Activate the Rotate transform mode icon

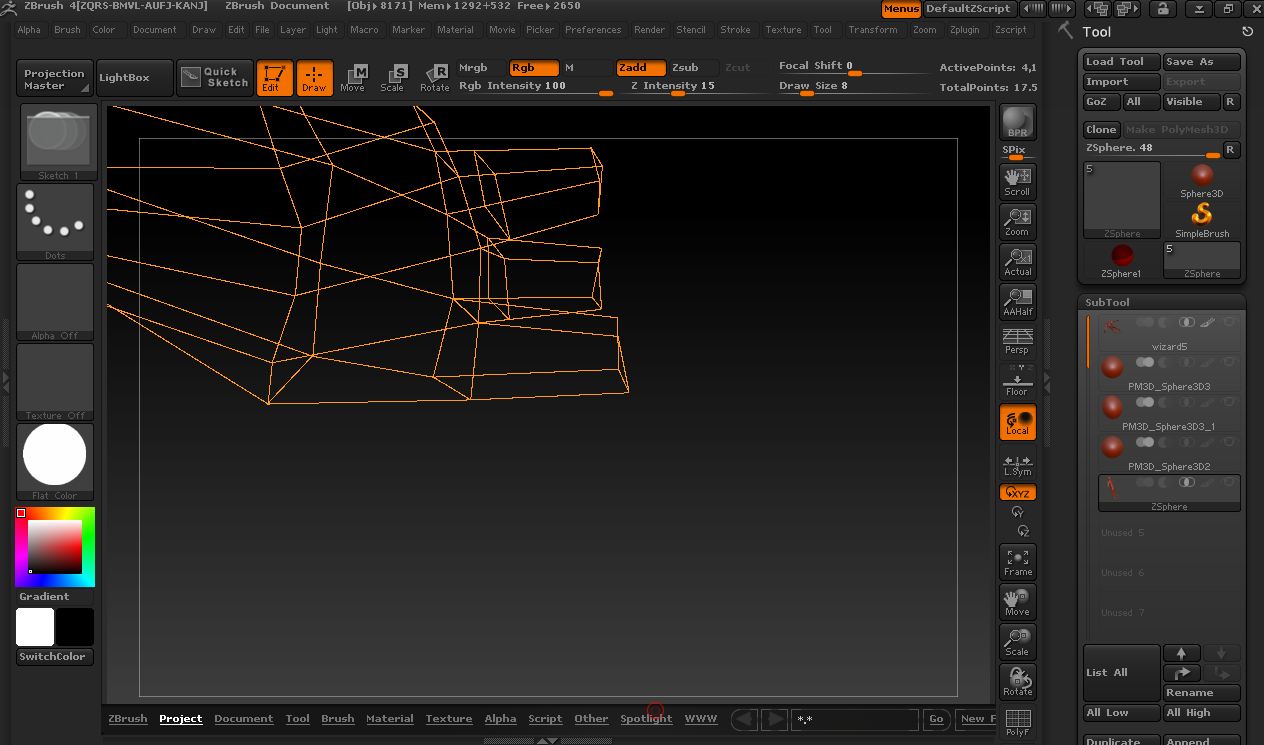click(434, 77)
